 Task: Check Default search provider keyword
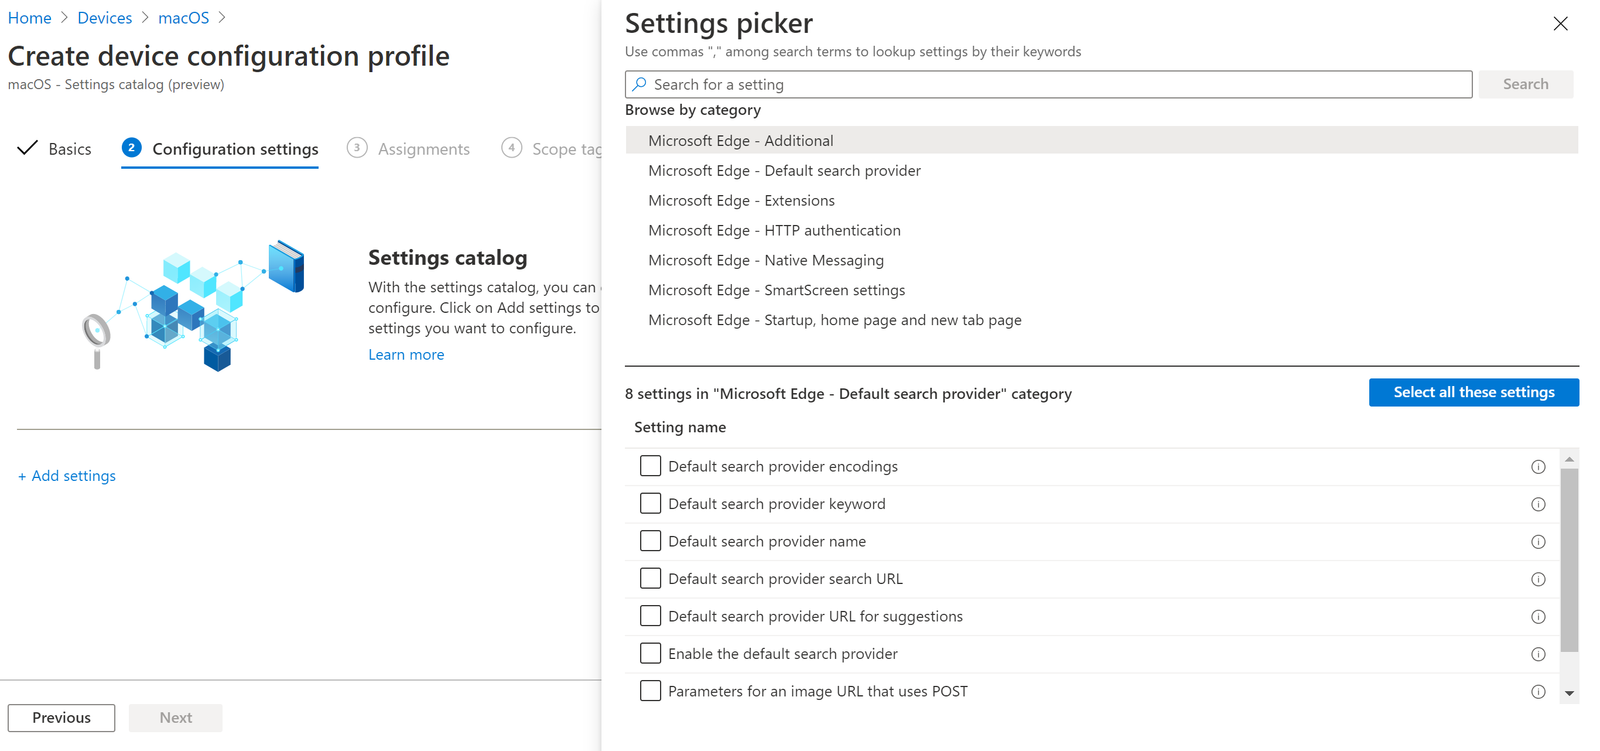tap(650, 503)
